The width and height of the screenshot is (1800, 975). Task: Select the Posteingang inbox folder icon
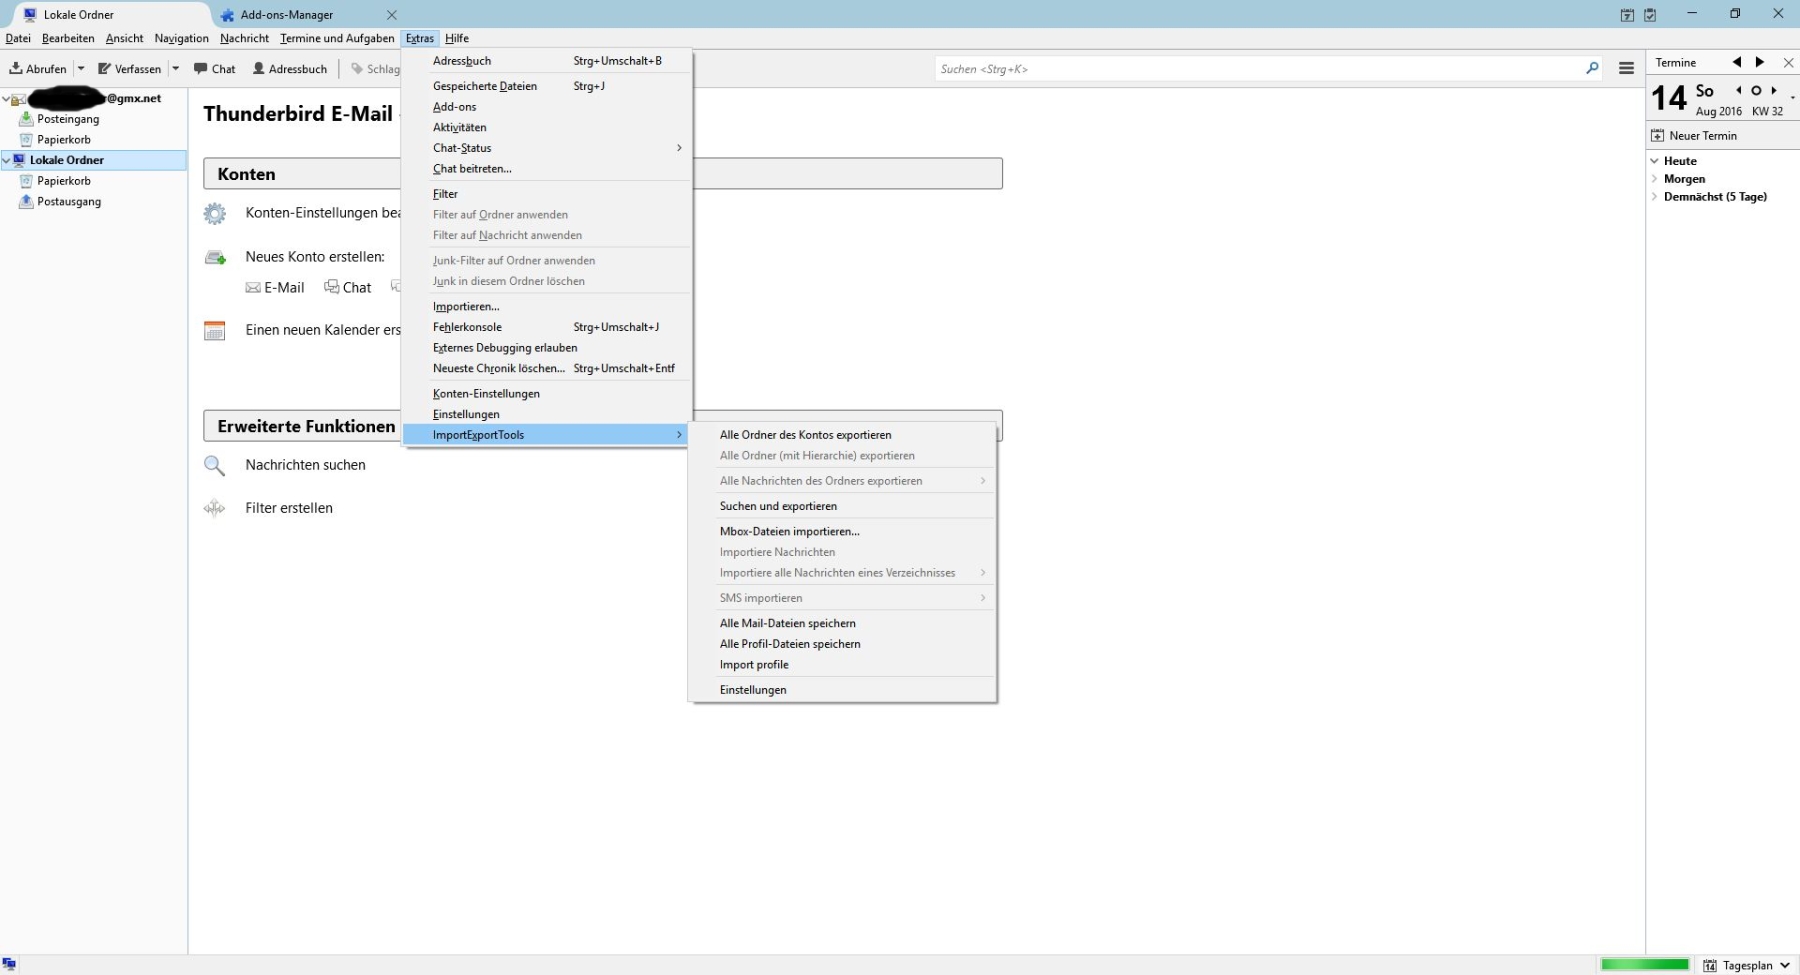coord(27,119)
